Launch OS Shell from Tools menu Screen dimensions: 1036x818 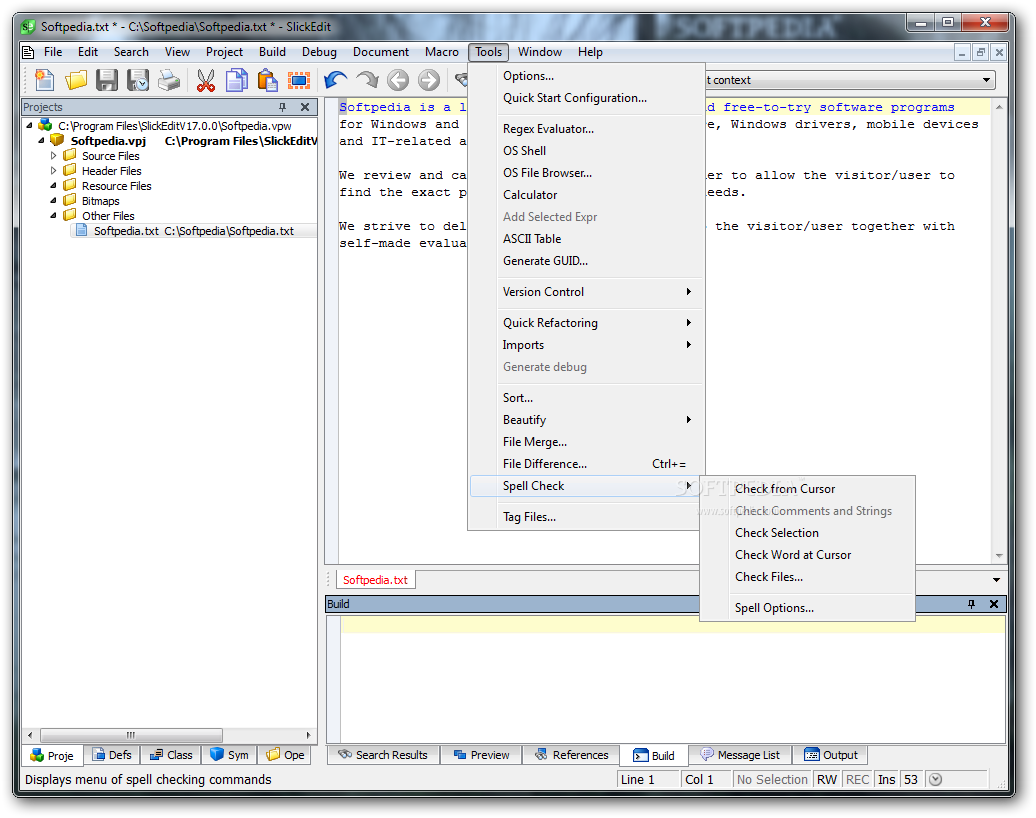click(x=587, y=151)
